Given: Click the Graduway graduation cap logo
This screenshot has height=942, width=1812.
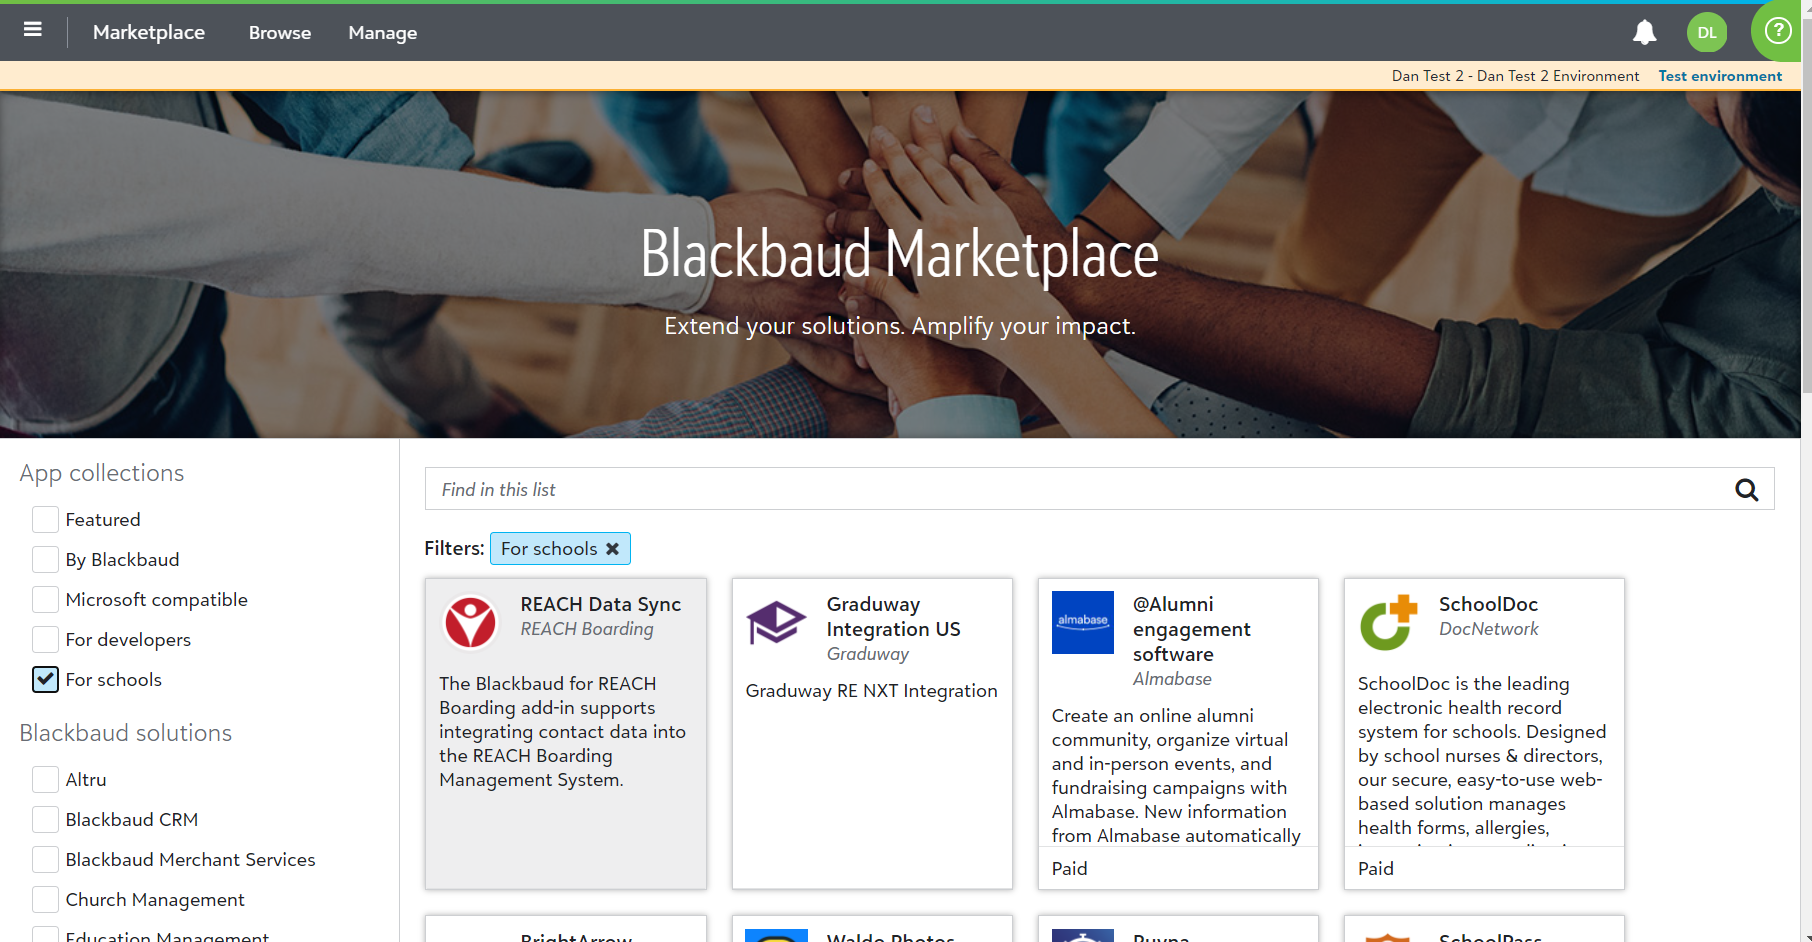Looking at the screenshot, I should 776,622.
